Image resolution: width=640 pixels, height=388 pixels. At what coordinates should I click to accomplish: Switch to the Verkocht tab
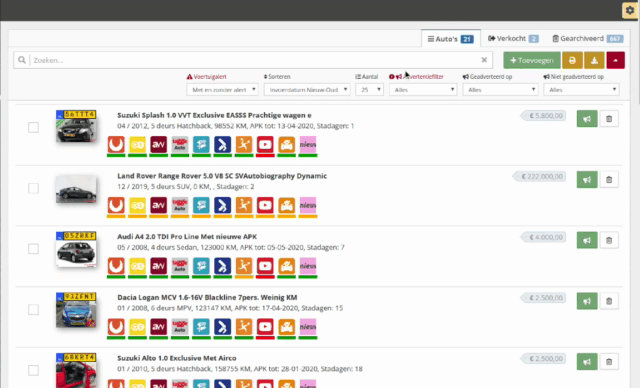(513, 38)
